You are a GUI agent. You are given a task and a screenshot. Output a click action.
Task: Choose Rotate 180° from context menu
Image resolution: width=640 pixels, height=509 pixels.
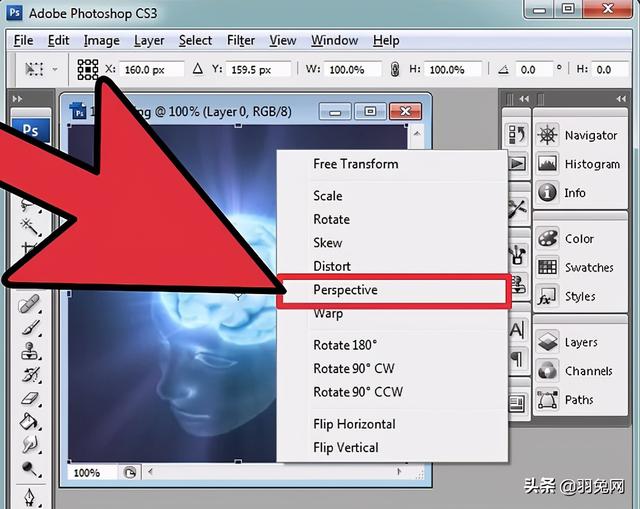pos(393,345)
